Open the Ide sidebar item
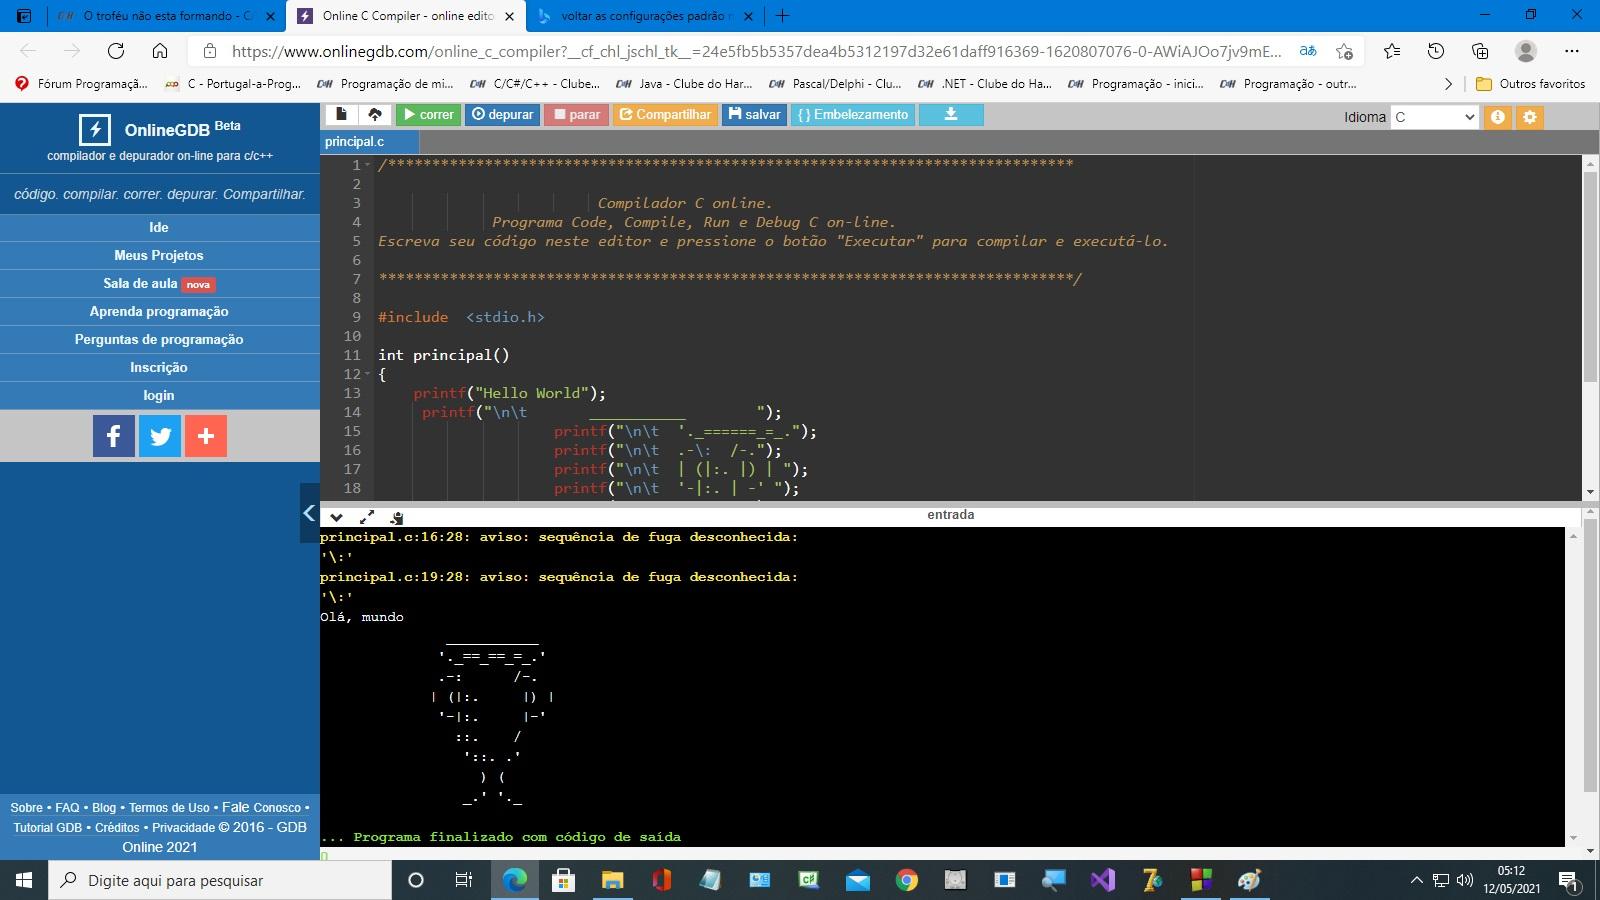This screenshot has height=900, width=1600. point(159,227)
